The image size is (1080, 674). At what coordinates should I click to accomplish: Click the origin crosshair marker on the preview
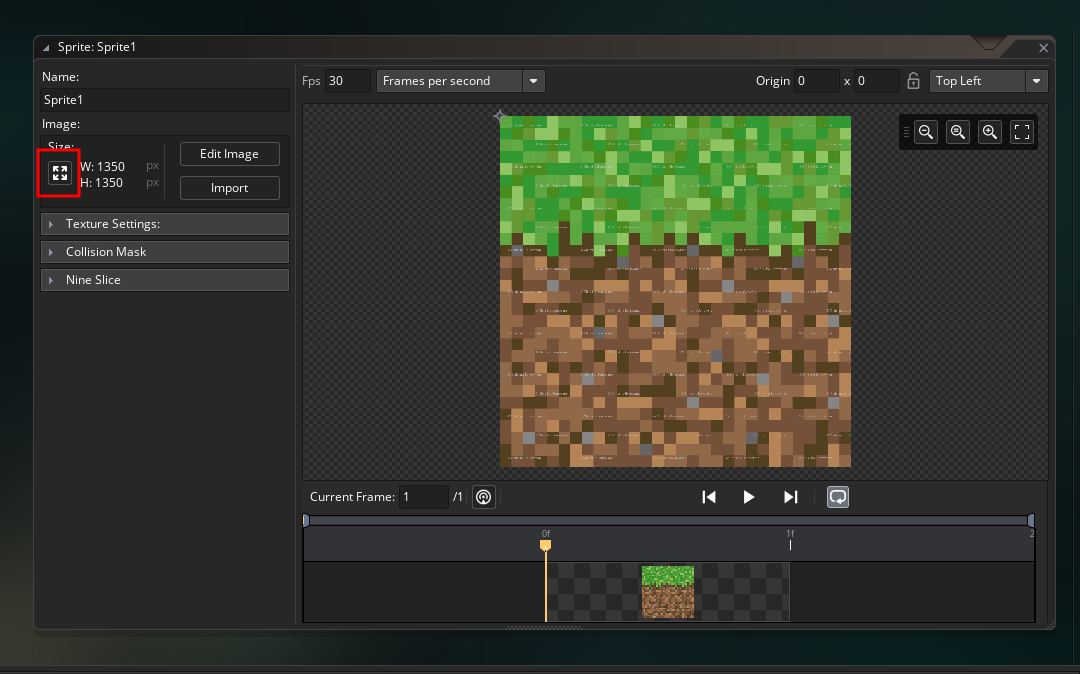click(x=500, y=116)
